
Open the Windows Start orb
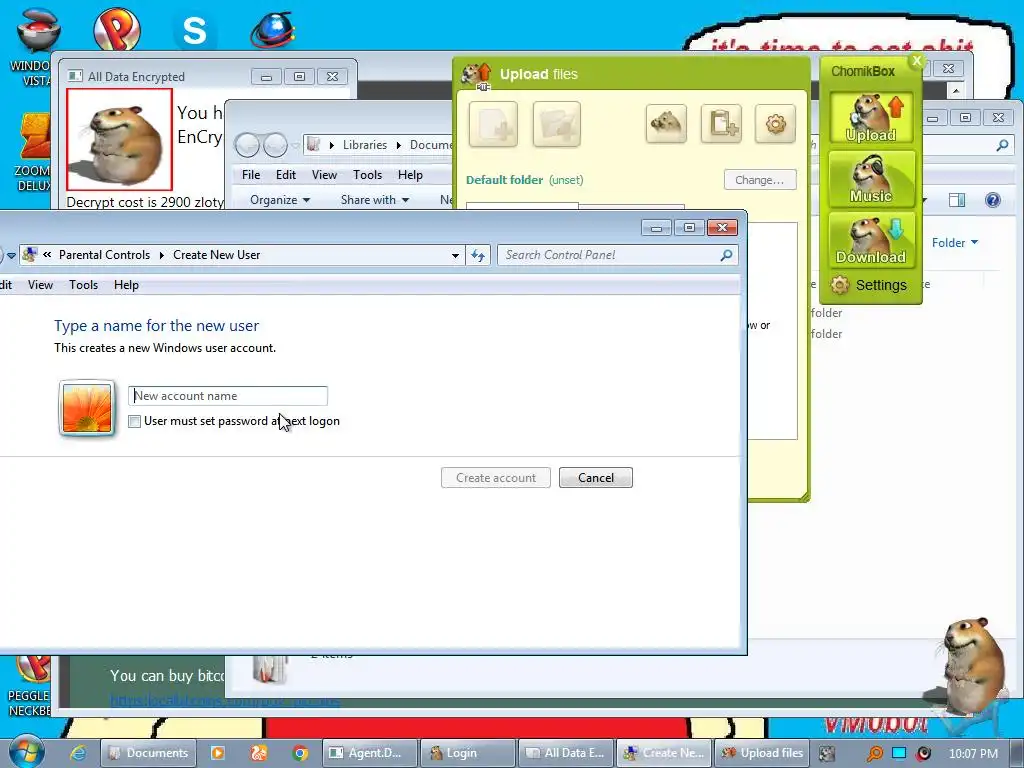[x=26, y=752]
